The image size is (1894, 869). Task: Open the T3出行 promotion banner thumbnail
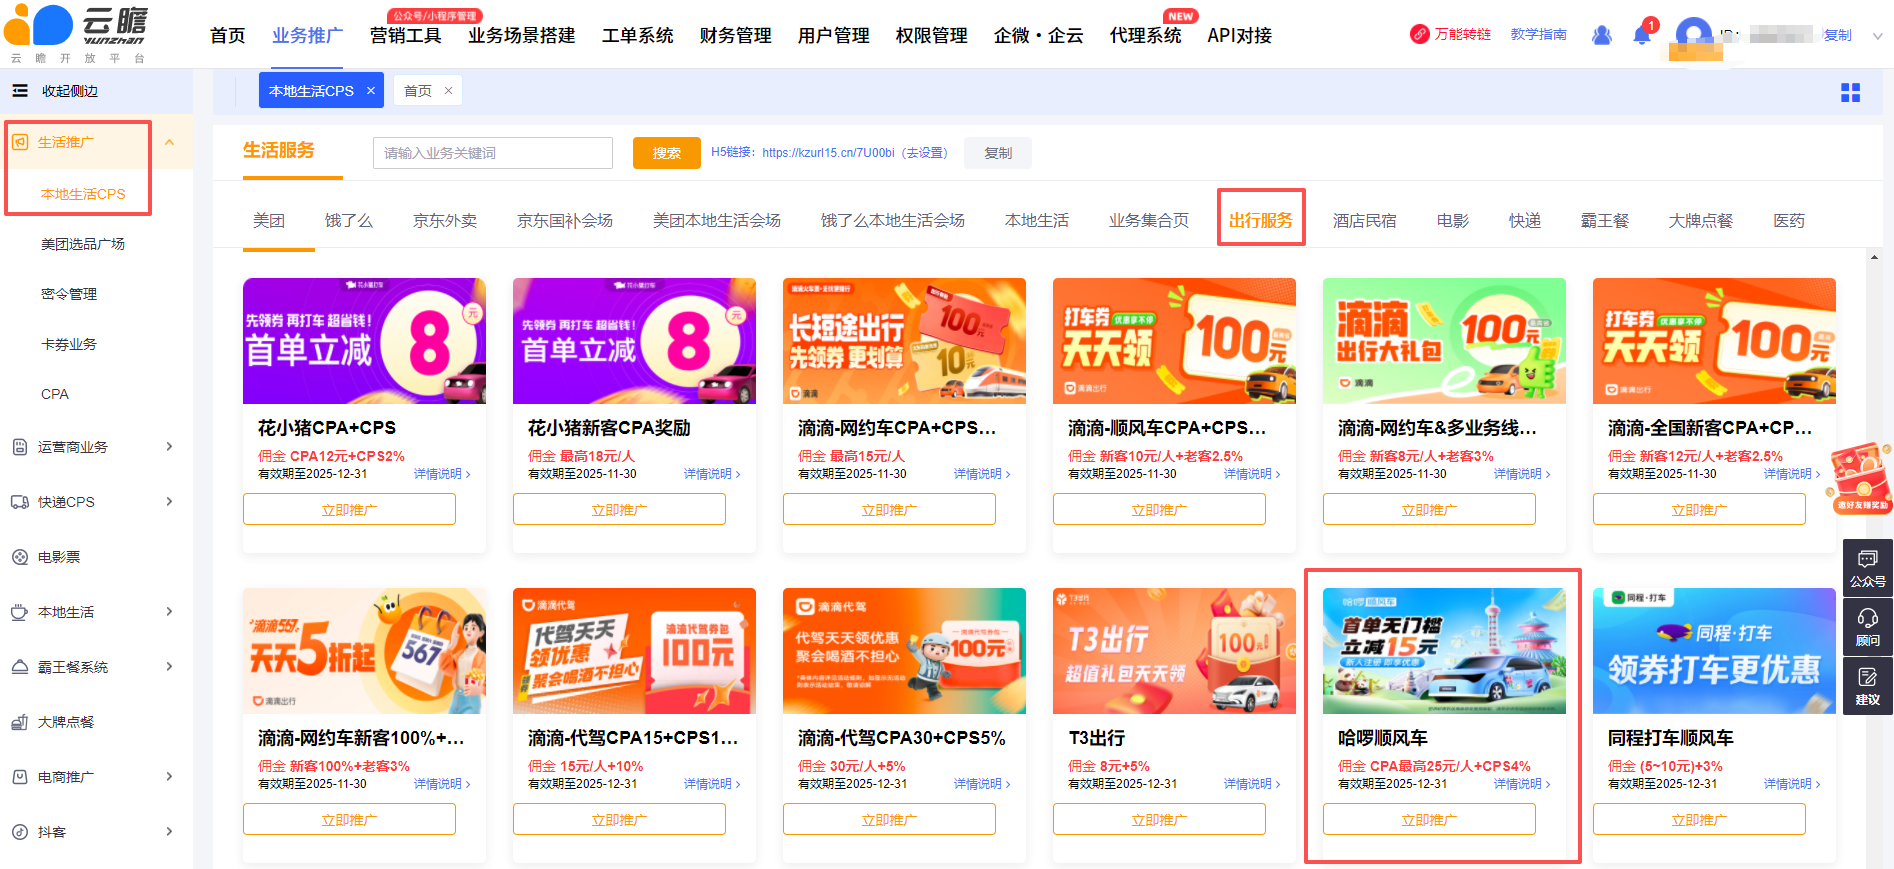click(x=1174, y=650)
